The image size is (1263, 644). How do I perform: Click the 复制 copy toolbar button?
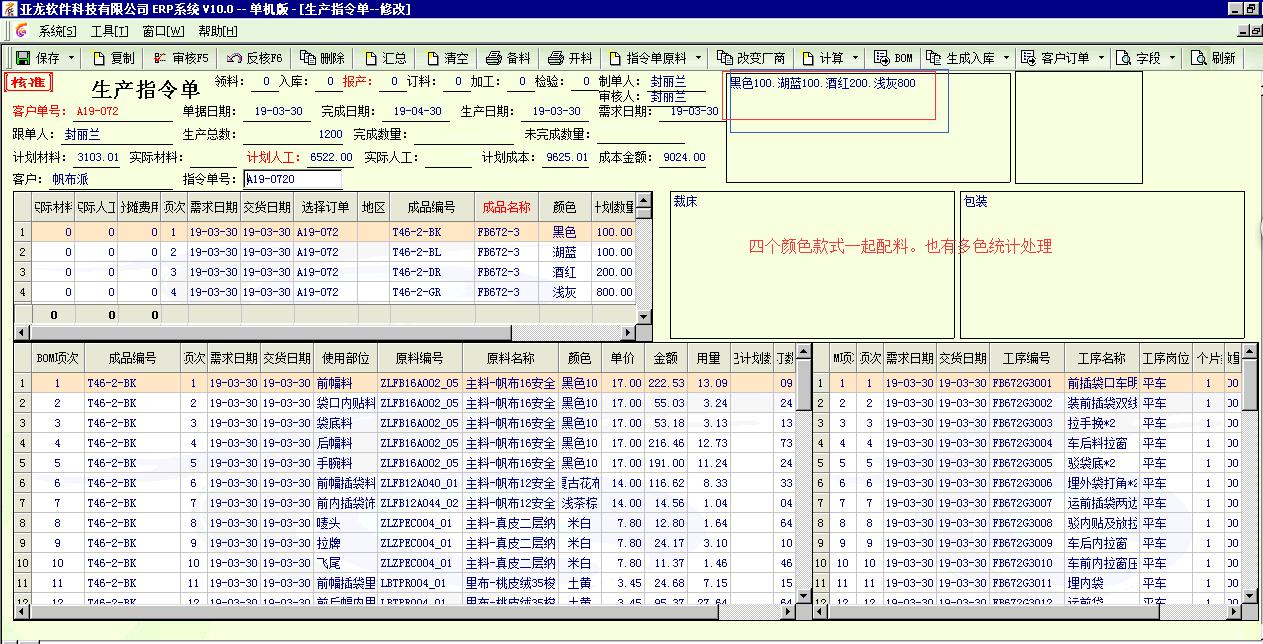(x=113, y=58)
